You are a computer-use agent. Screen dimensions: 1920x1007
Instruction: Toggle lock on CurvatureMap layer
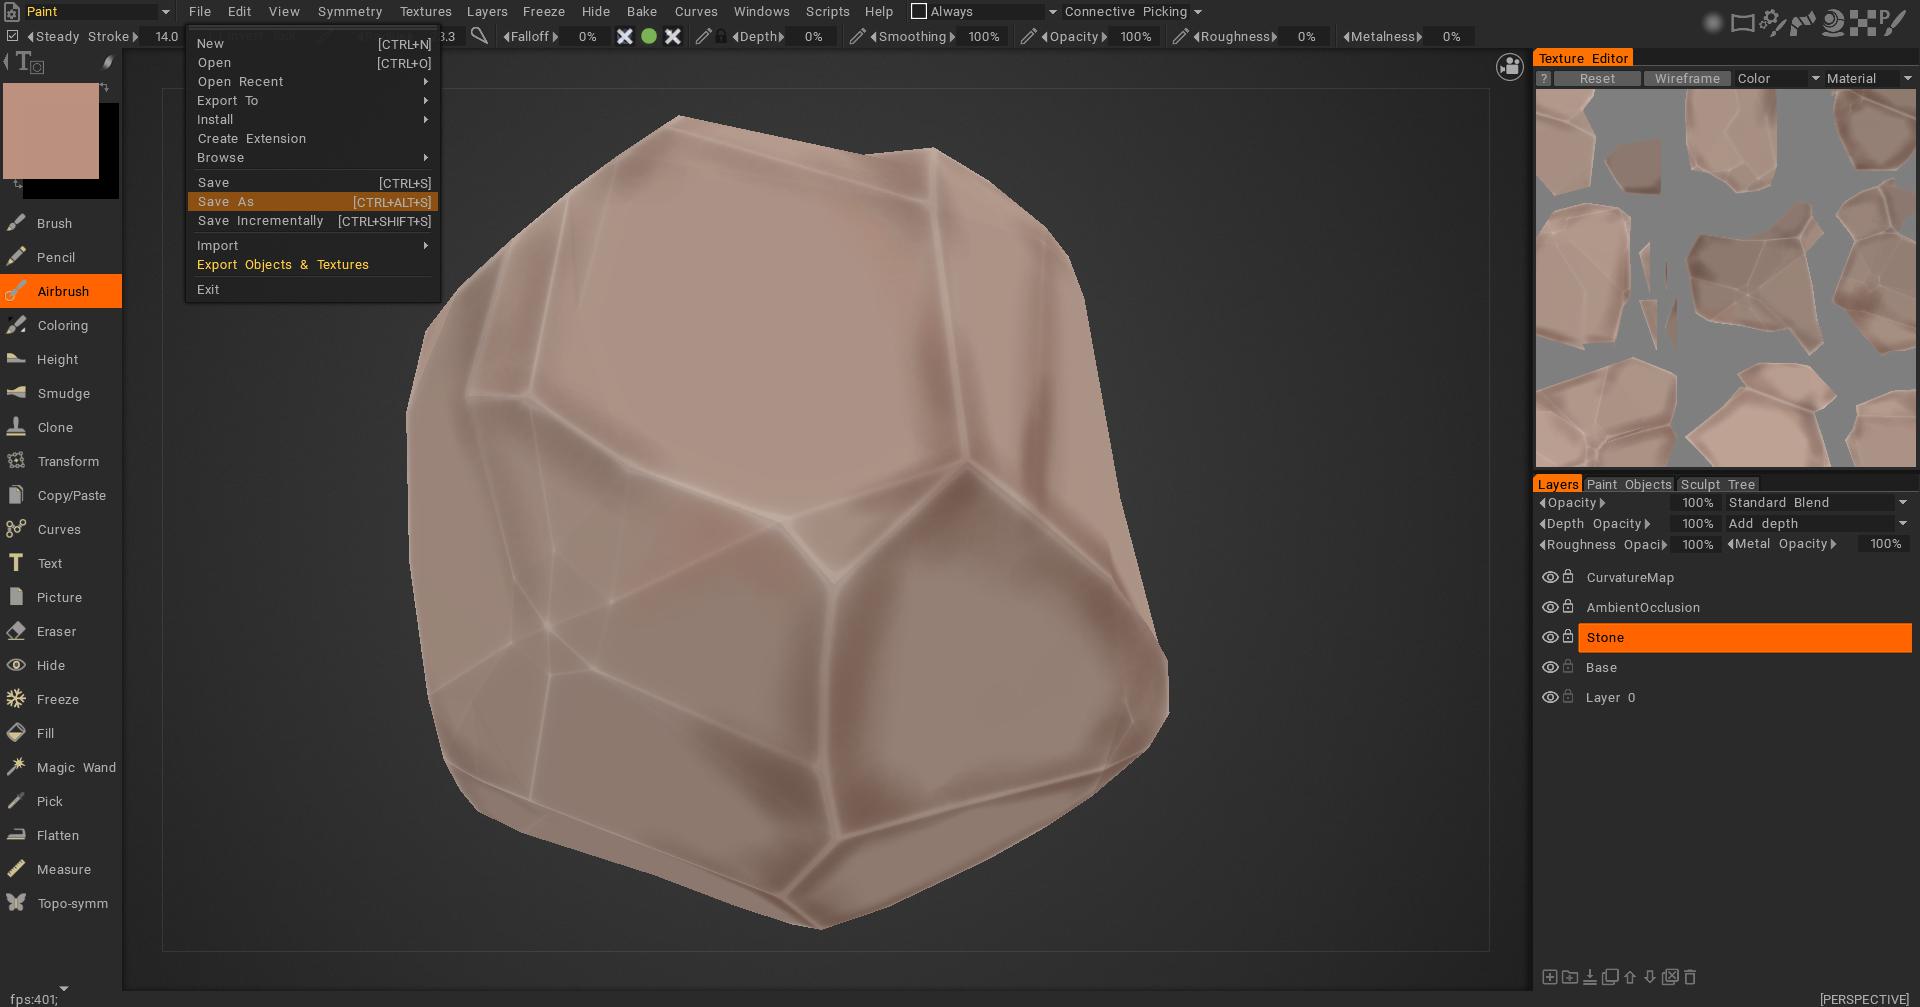[1568, 576]
